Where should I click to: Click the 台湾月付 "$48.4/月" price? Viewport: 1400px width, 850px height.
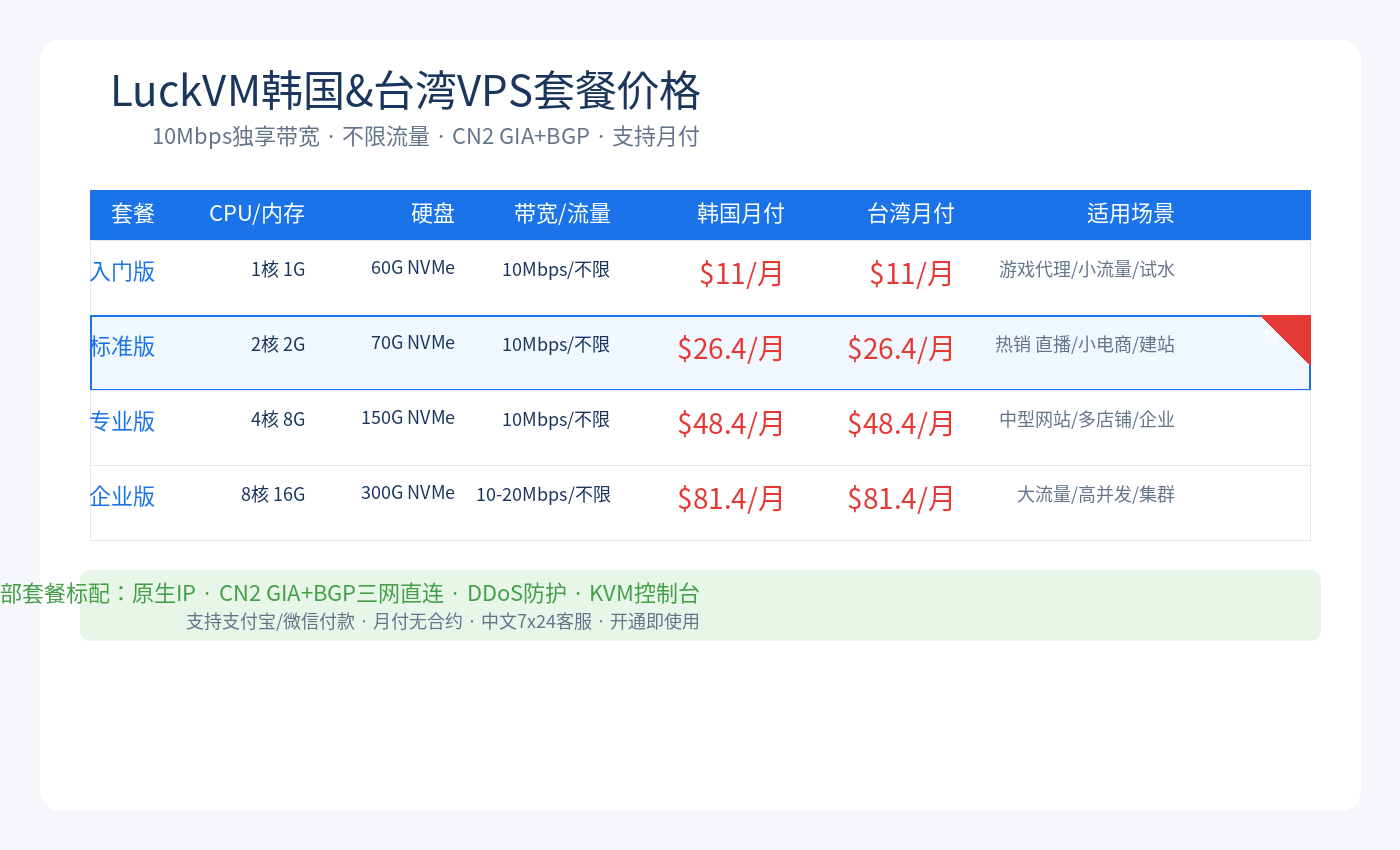point(901,423)
